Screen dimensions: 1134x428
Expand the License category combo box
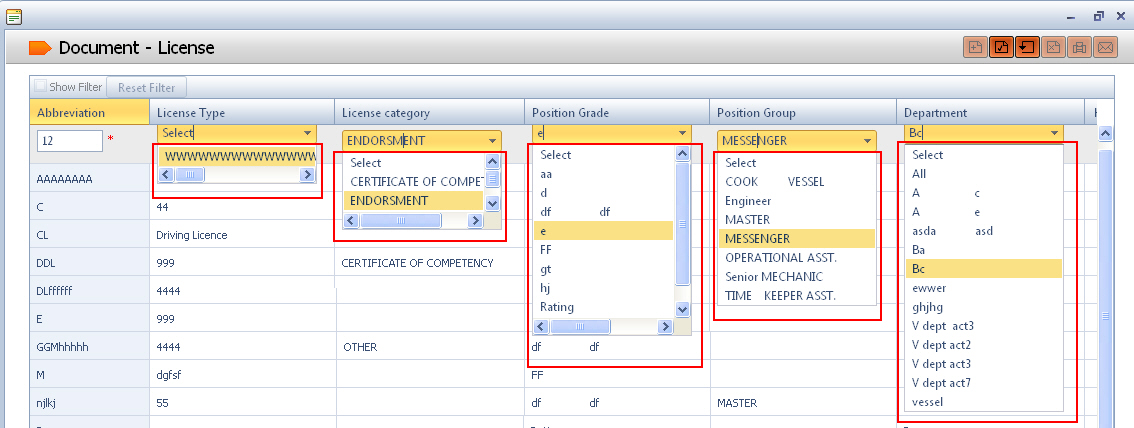tap(492, 141)
